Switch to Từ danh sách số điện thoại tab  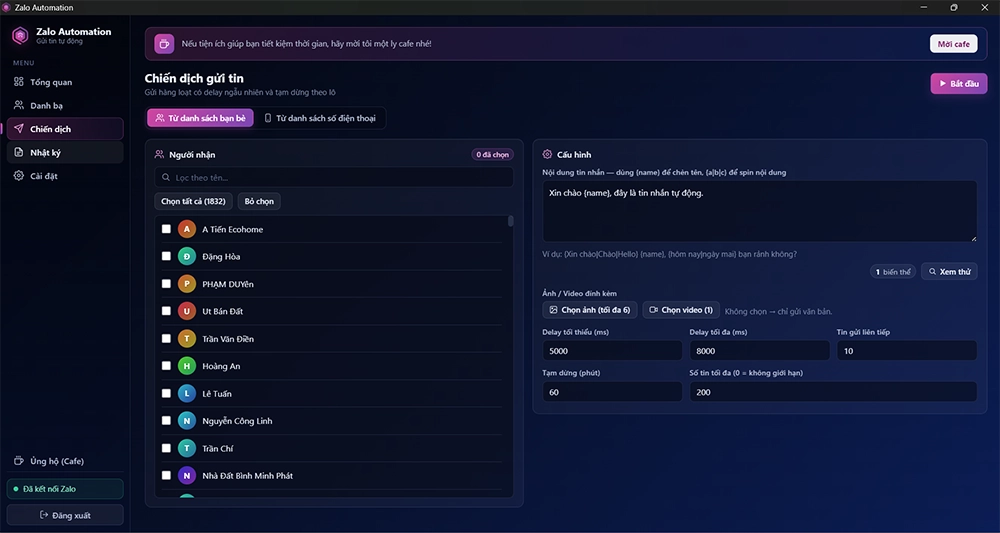tap(320, 118)
